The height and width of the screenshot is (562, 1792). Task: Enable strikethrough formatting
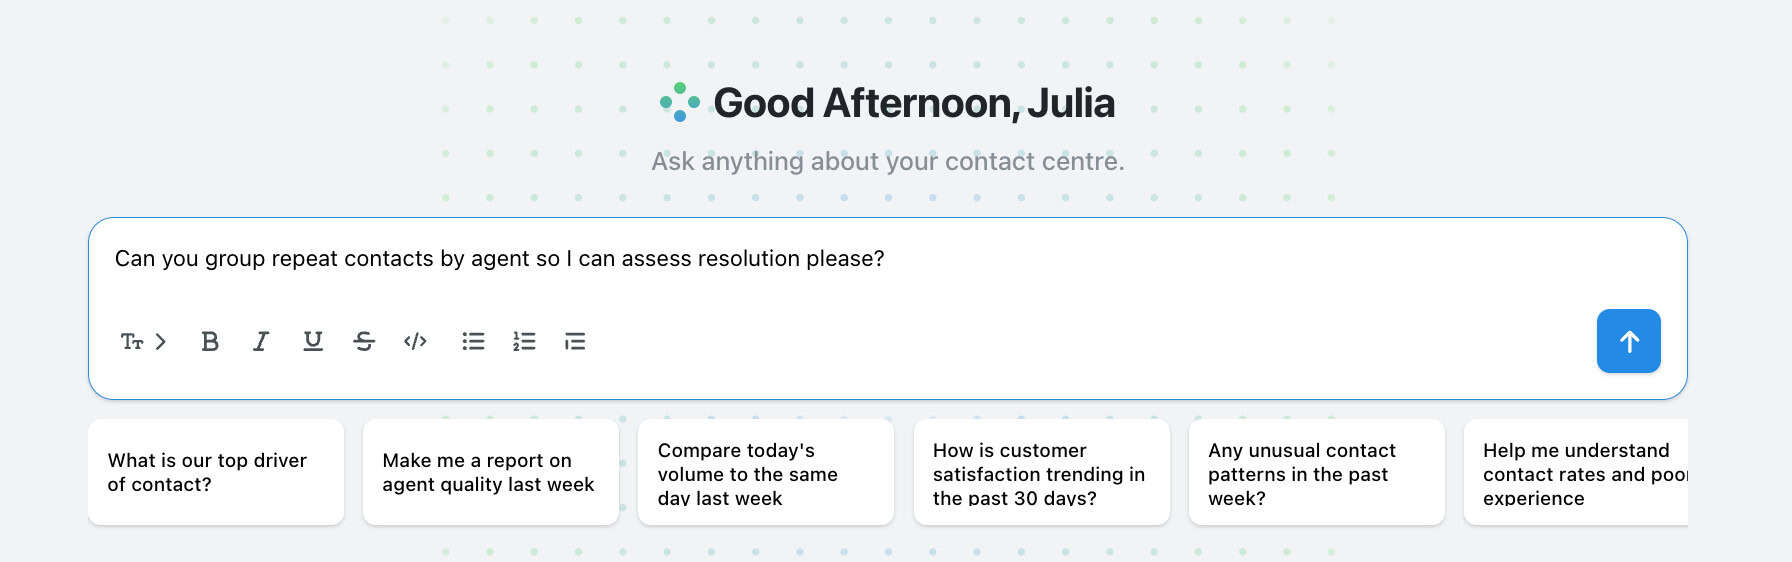click(x=364, y=341)
